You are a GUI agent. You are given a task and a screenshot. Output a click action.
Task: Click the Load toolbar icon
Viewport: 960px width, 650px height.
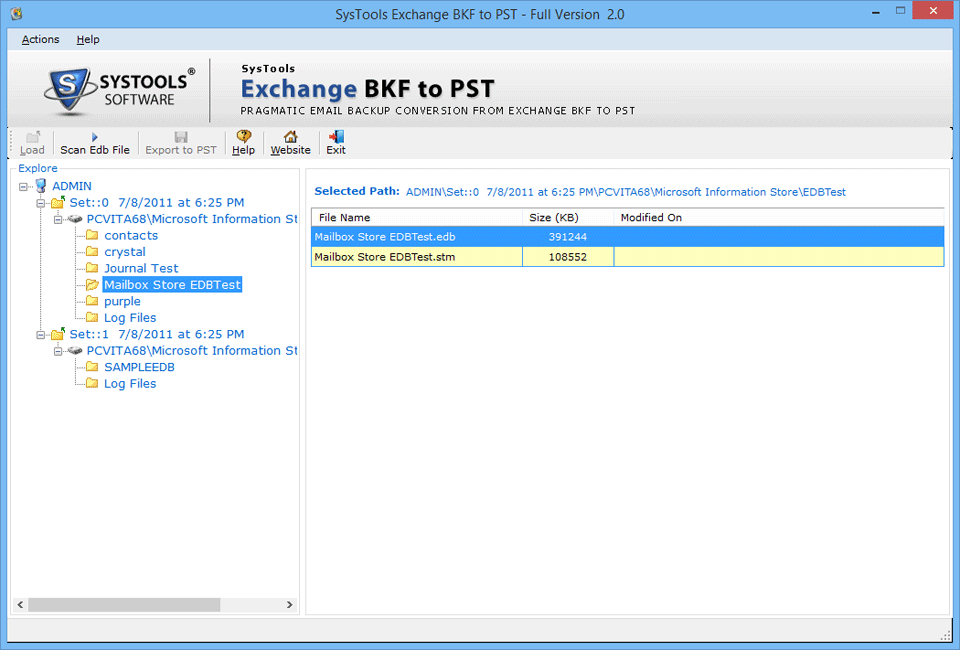pos(32,136)
